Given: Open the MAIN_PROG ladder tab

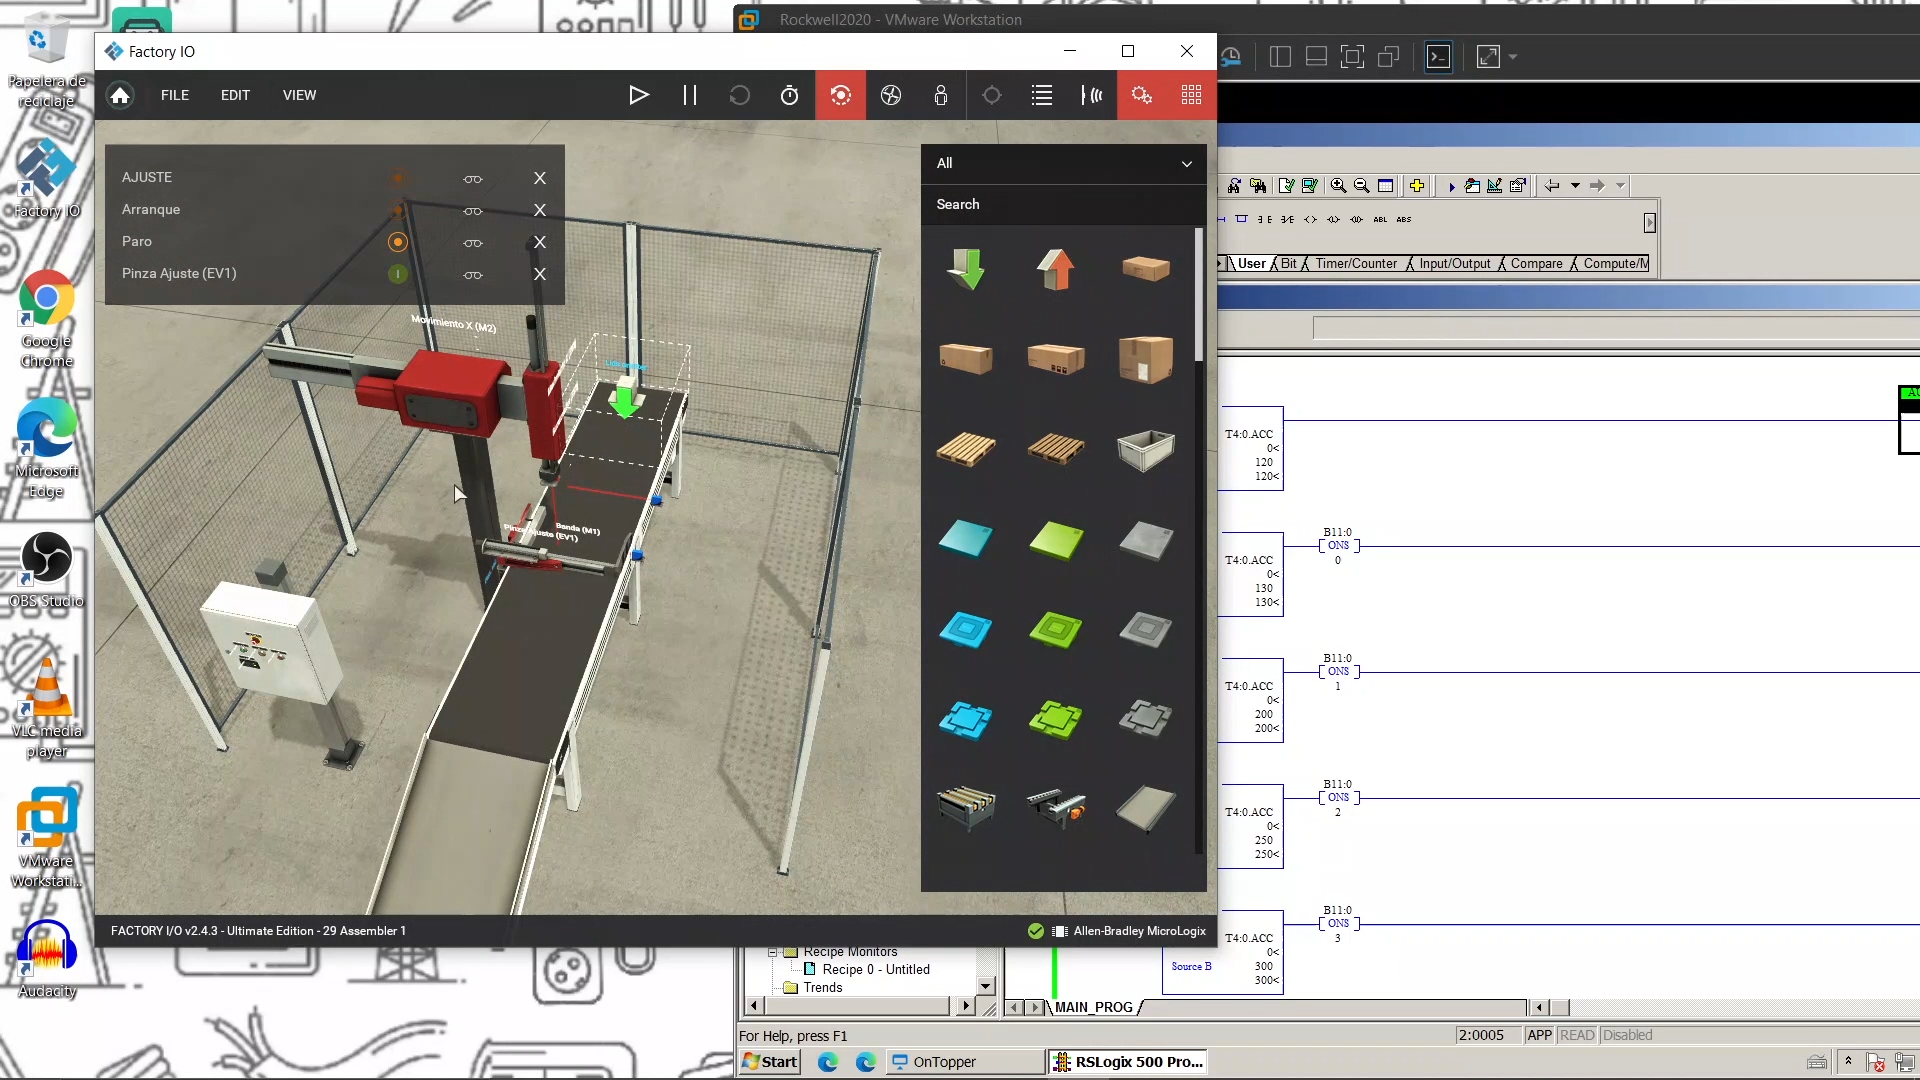Looking at the screenshot, I should 1093,1008.
